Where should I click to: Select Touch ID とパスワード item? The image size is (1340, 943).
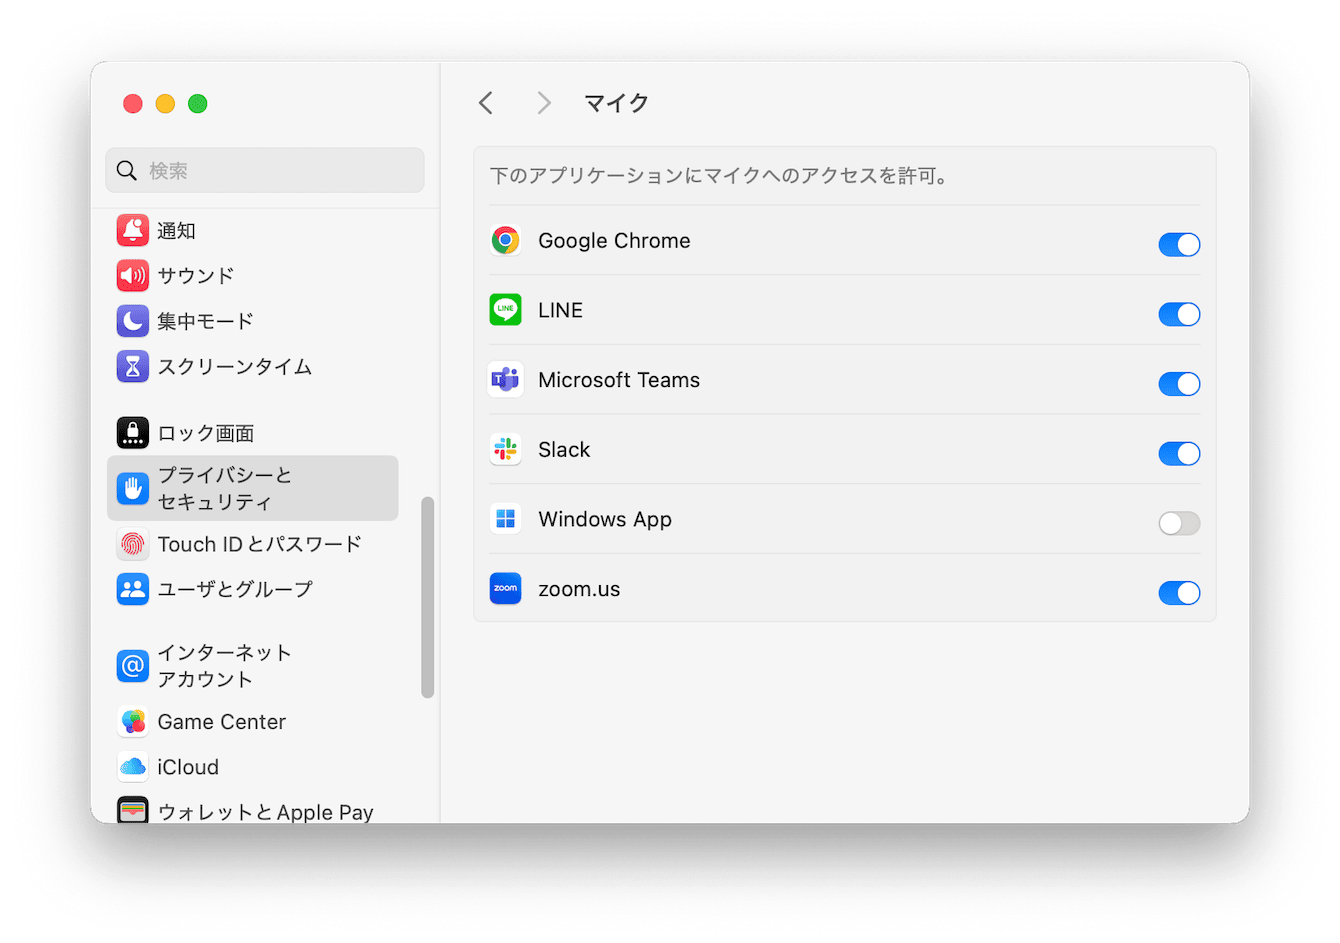point(260,544)
